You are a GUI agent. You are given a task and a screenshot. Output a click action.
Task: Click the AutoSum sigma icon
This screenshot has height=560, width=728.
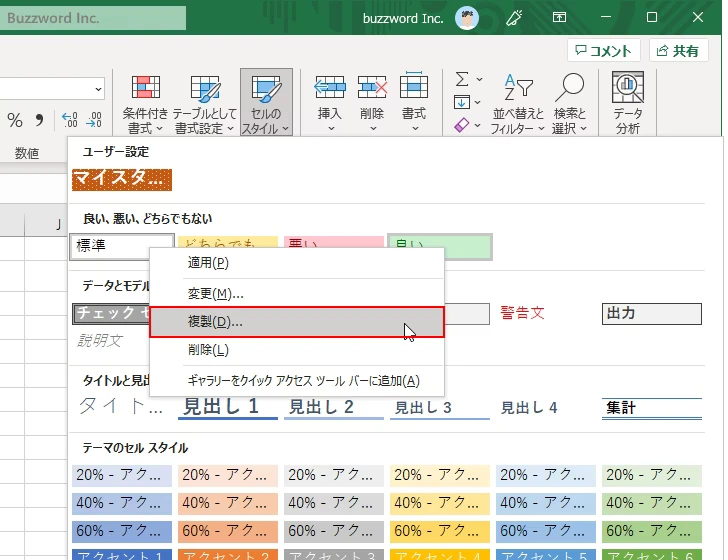(x=462, y=79)
